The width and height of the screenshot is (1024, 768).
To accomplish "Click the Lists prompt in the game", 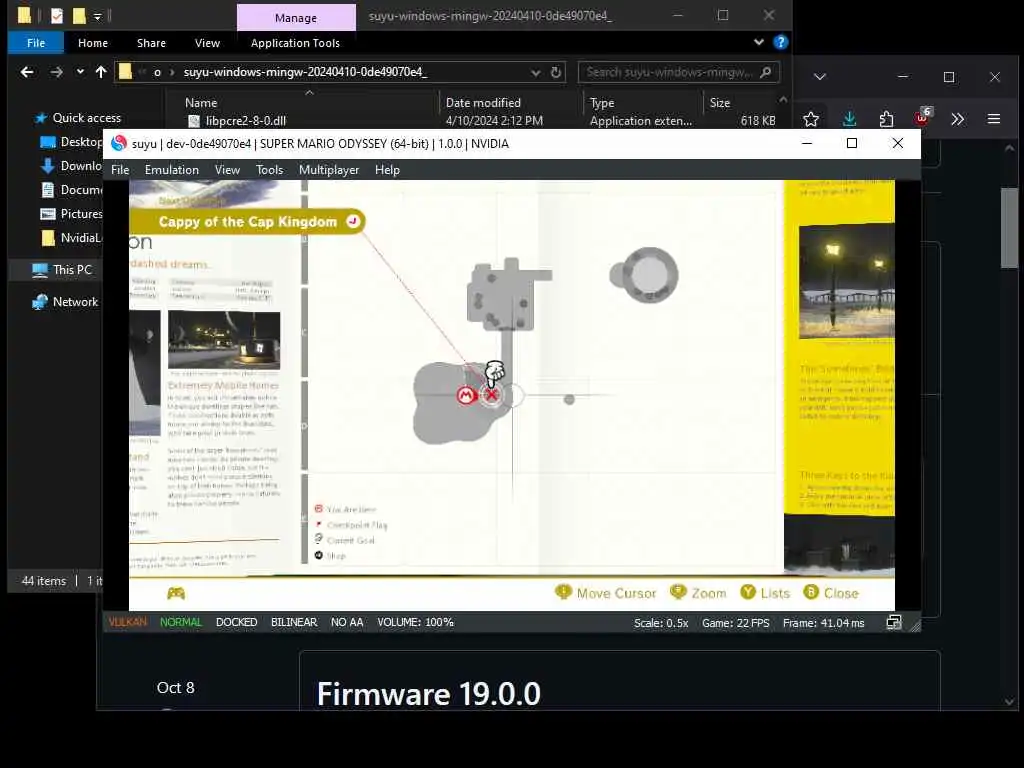I will 765,593.
